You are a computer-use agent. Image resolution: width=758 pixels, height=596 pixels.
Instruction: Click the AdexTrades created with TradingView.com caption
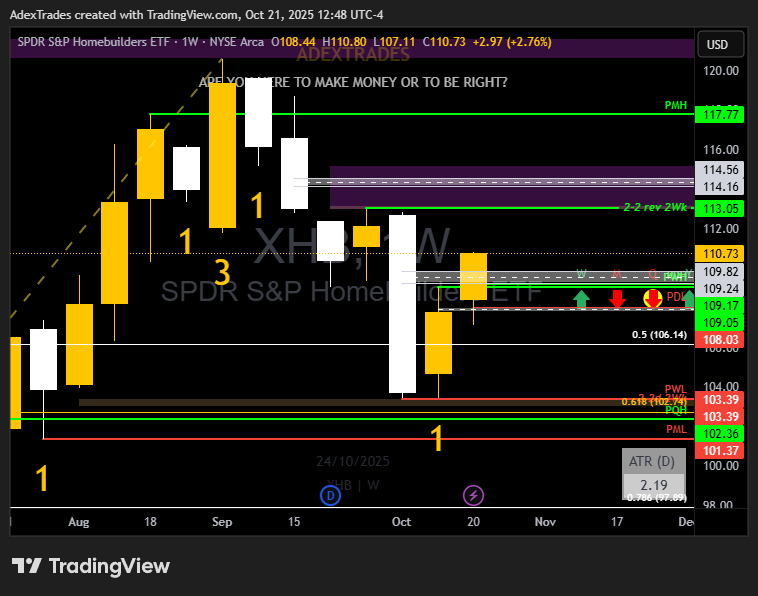point(196,15)
